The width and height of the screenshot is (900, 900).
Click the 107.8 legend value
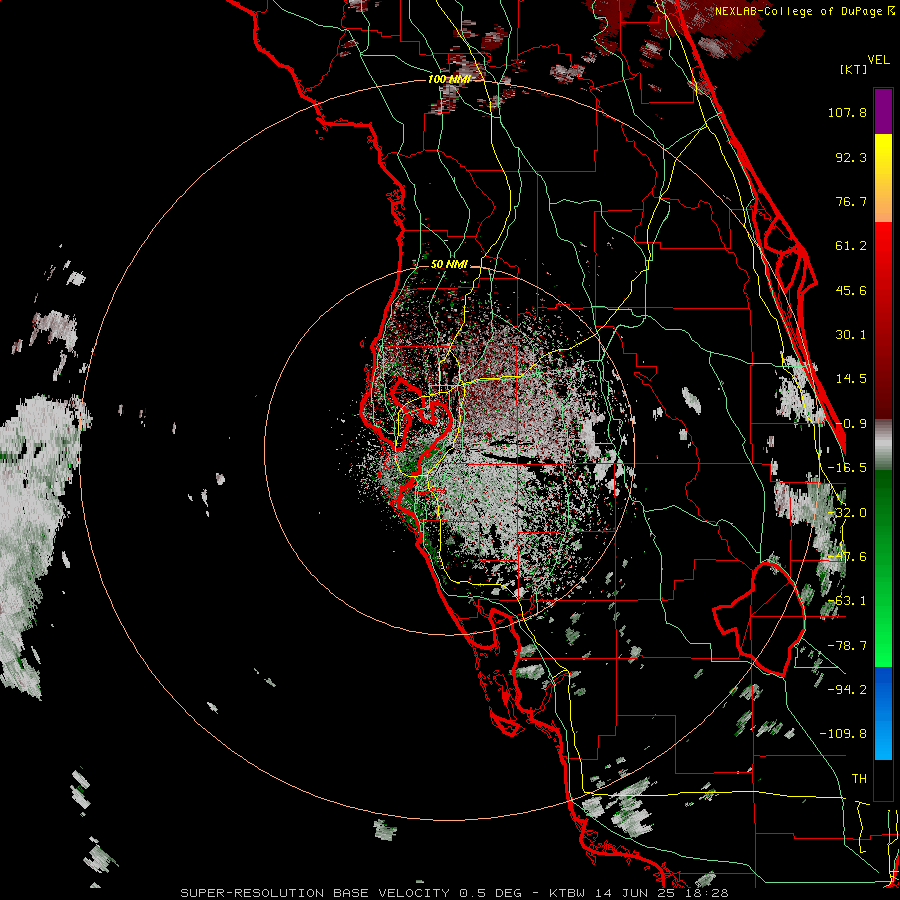[847, 112]
